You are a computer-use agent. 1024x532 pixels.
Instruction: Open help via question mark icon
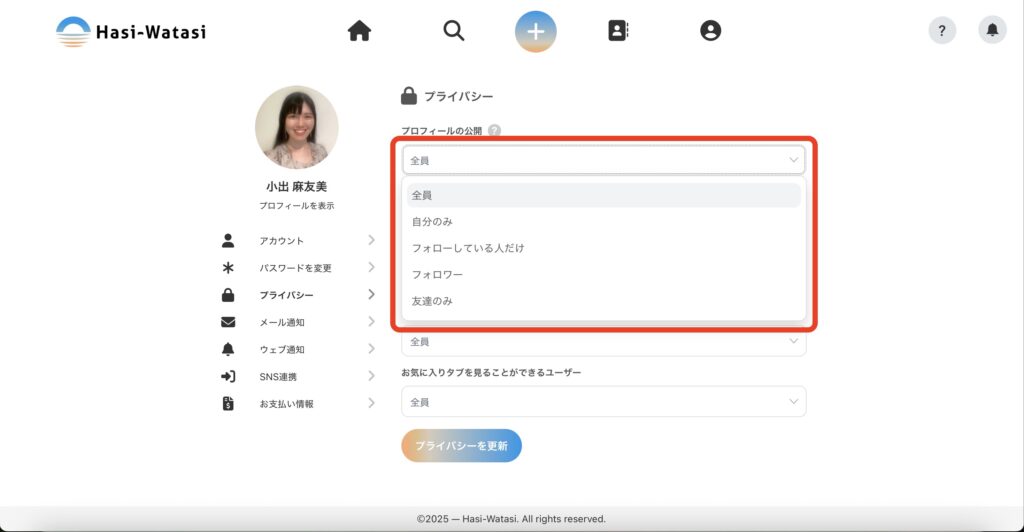tap(942, 31)
